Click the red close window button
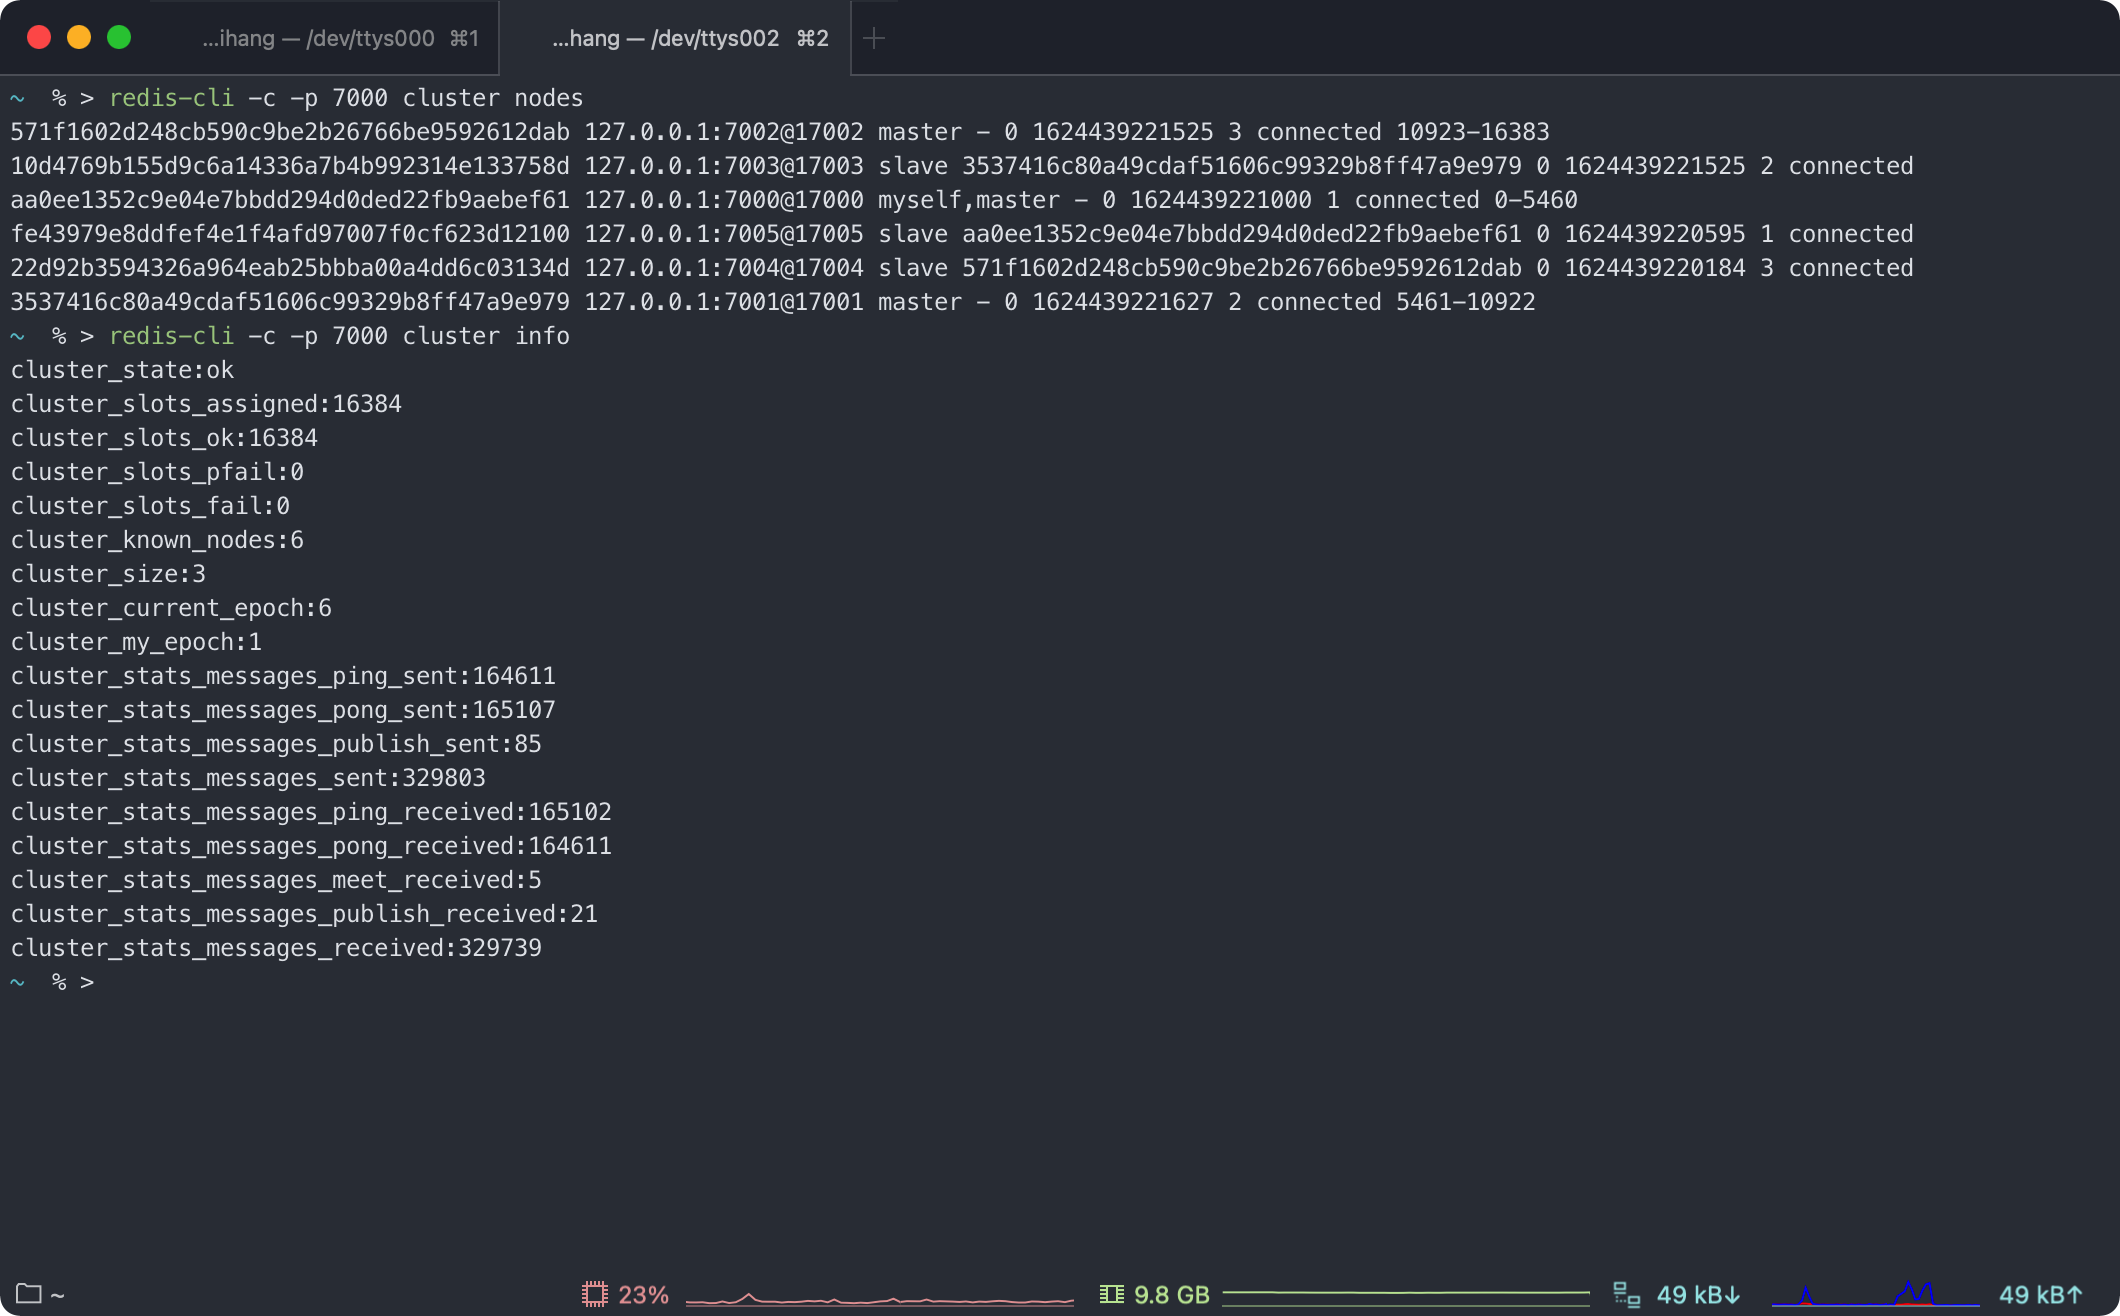The image size is (2120, 1316). 39,37
